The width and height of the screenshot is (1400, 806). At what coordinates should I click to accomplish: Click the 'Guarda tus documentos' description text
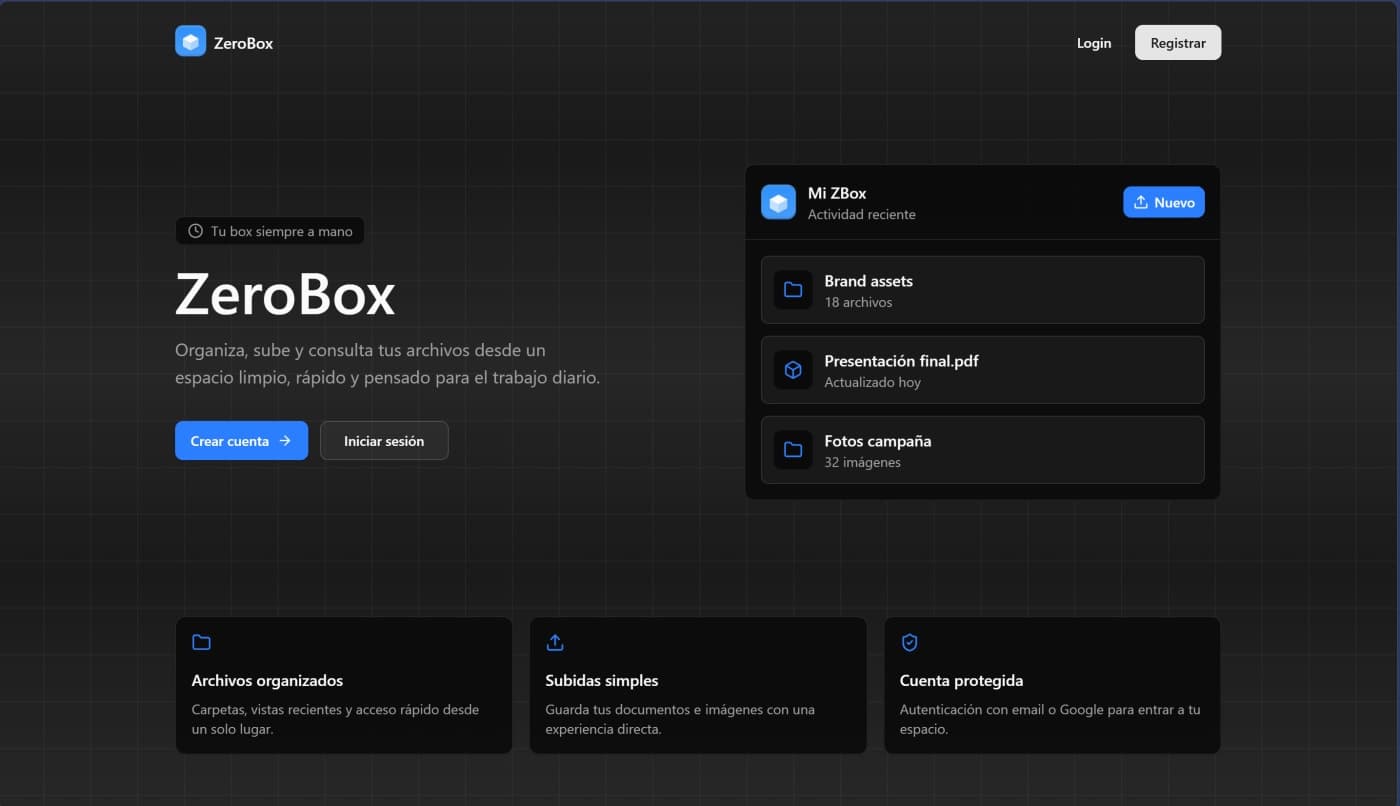click(680, 719)
